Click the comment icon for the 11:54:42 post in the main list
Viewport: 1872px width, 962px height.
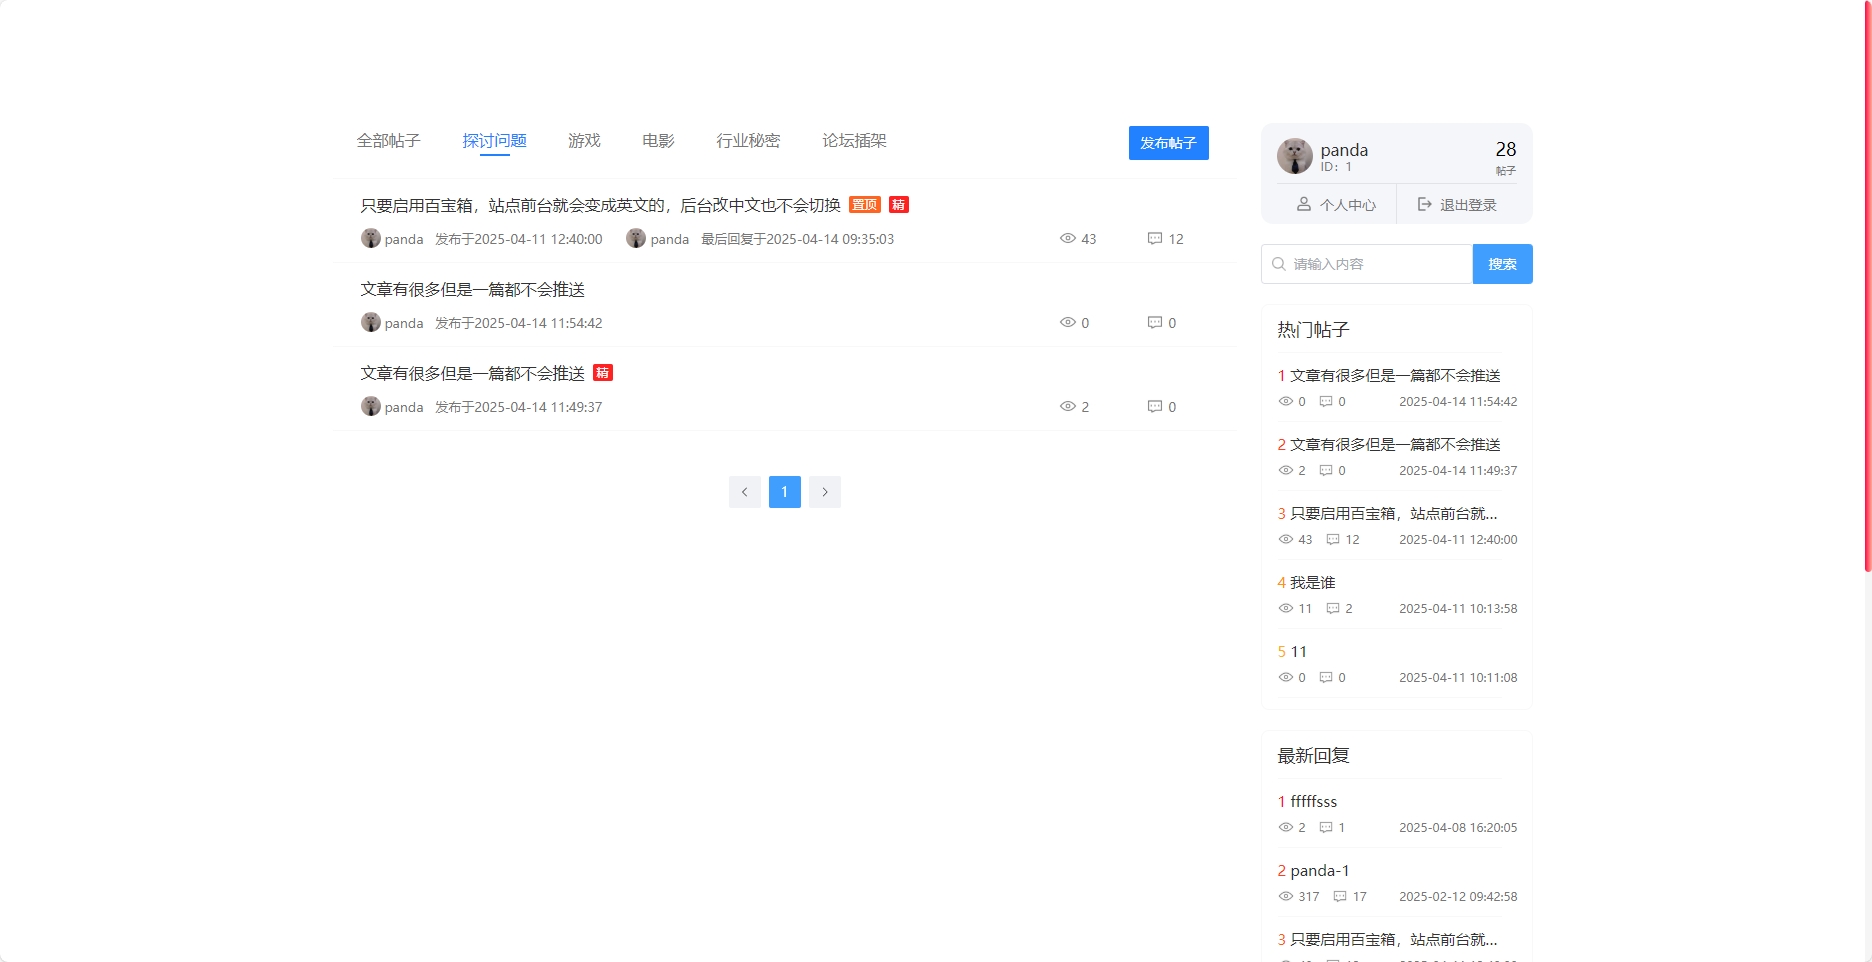1154,323
